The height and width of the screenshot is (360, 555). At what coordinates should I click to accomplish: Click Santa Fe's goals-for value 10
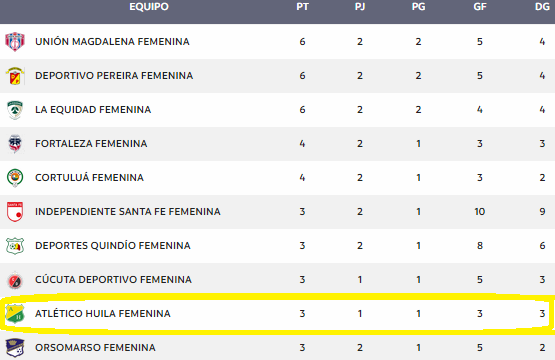point(480,212)
